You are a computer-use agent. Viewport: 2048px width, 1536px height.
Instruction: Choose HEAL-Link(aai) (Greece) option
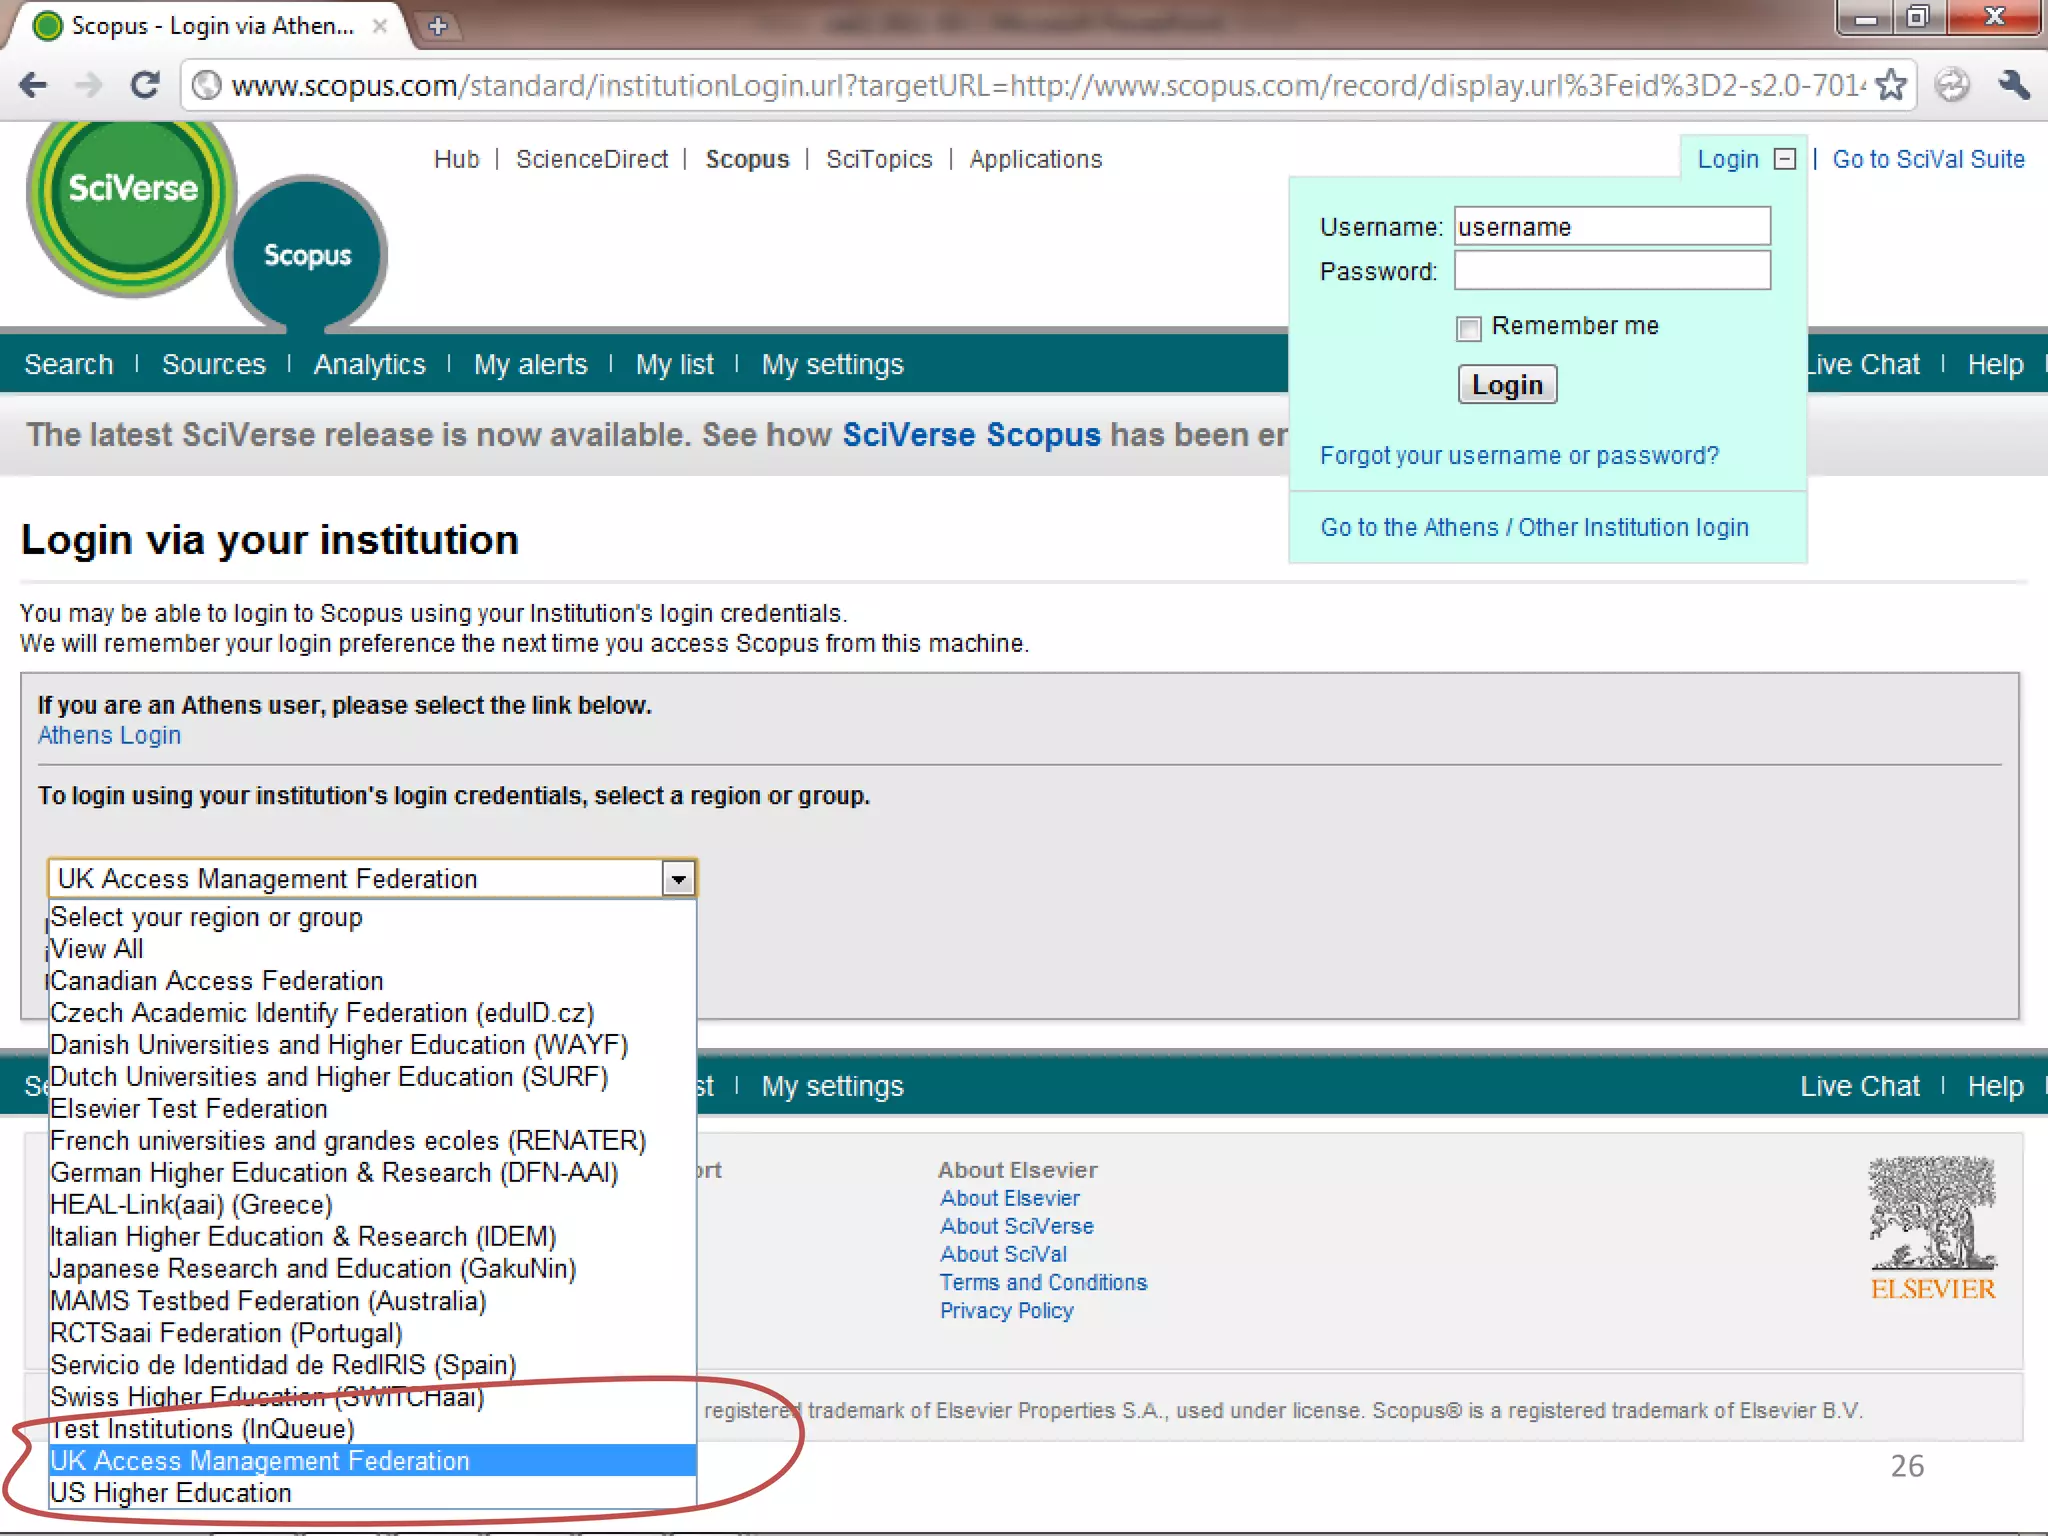pos(372,1205)
